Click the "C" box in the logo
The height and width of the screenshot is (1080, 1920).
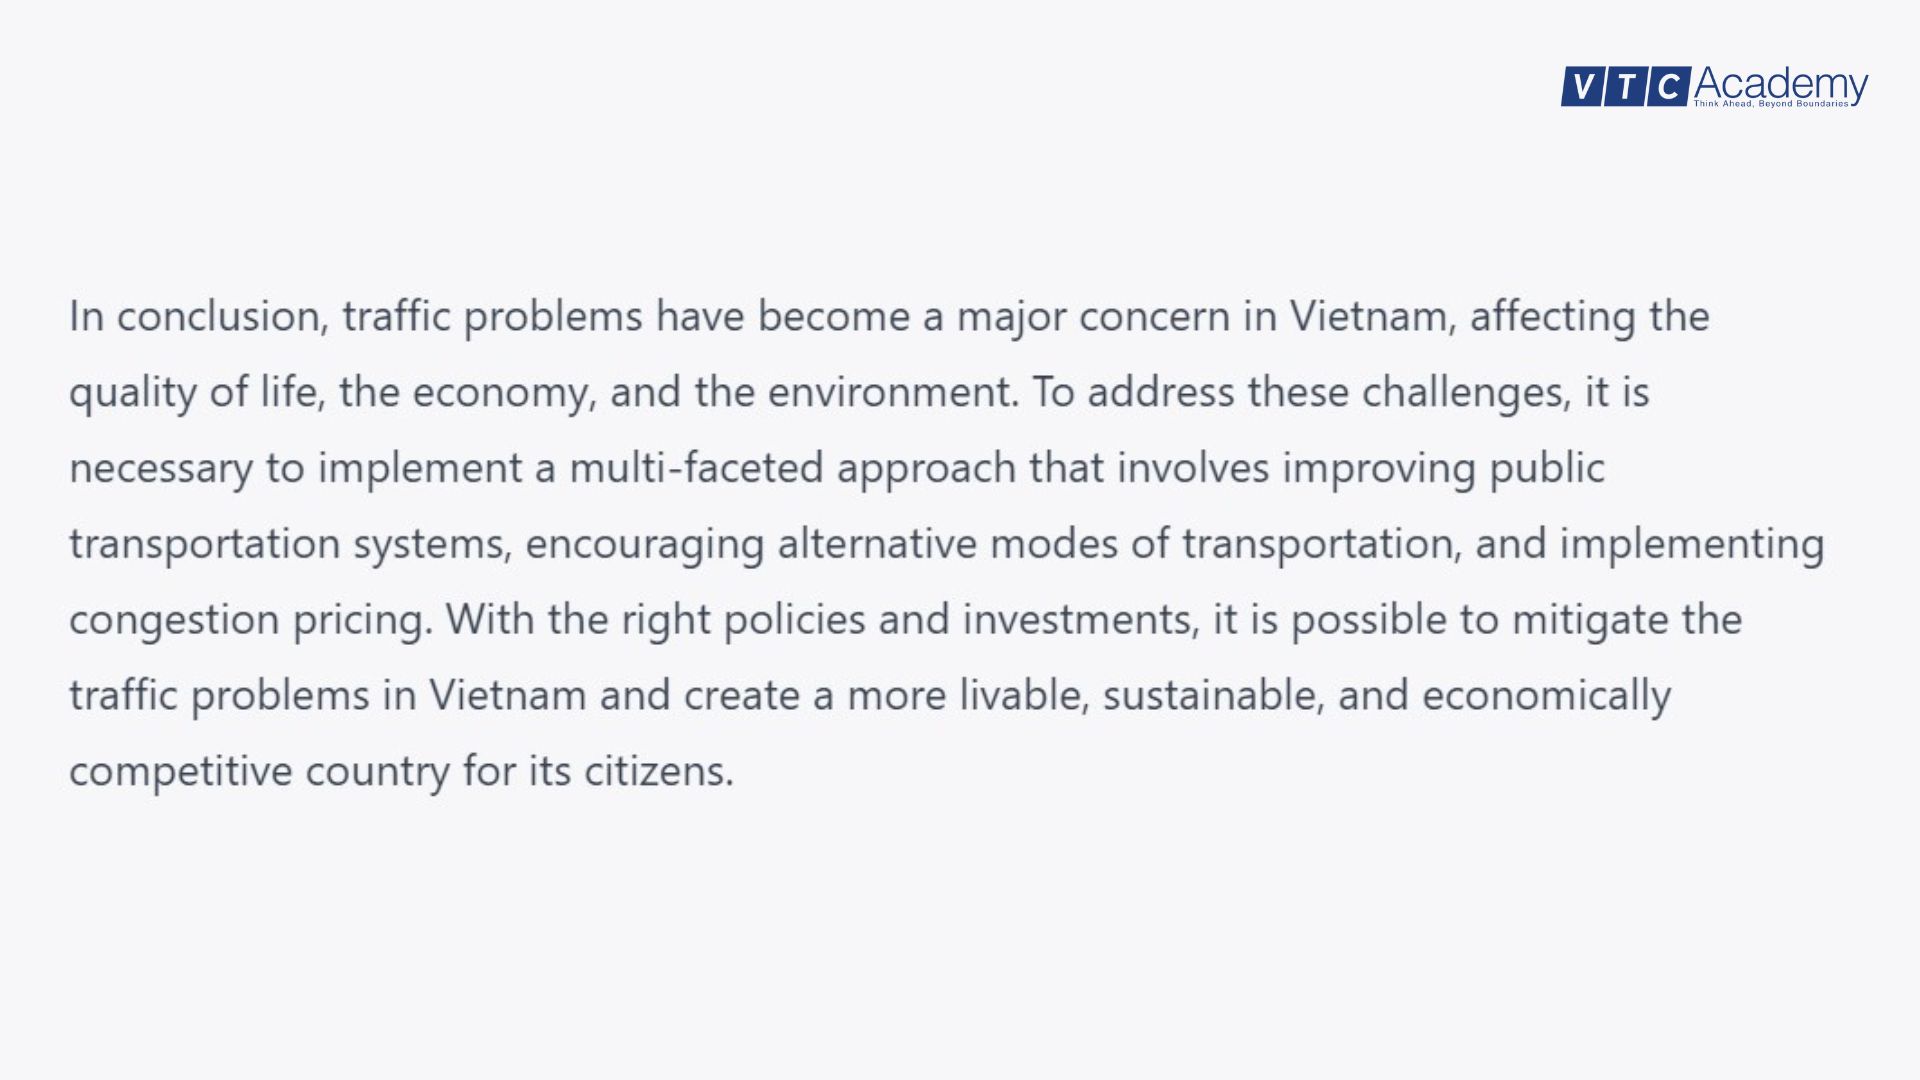pos(1668,87)
